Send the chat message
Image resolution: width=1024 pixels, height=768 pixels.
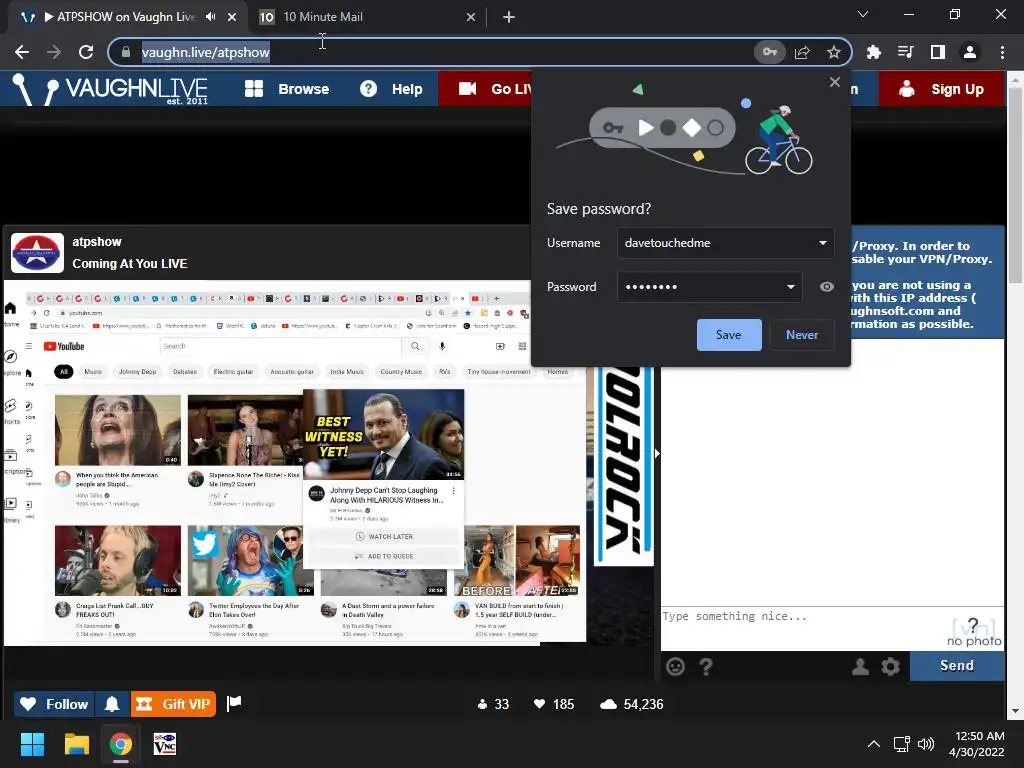pos(957,665)
